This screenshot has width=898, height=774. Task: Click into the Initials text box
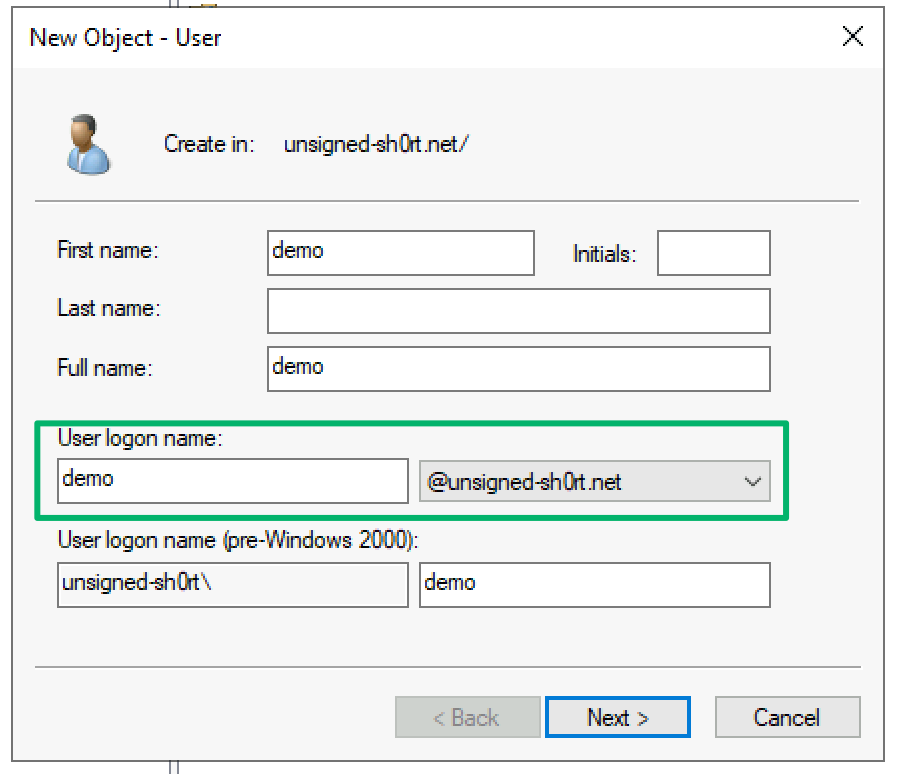tap(713, 253)
